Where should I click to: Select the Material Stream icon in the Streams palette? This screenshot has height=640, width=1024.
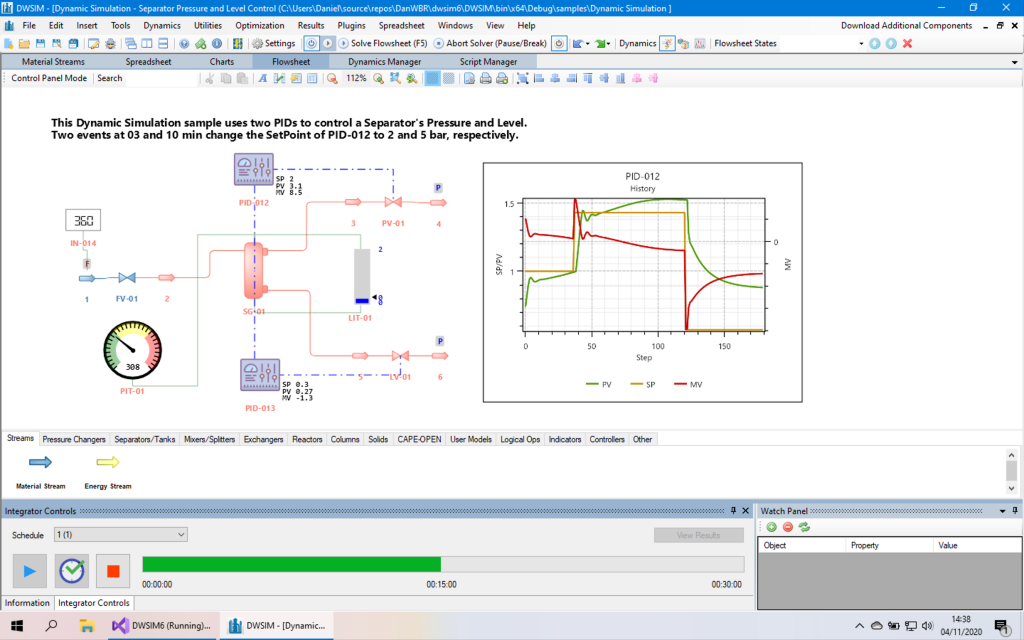pos(38,464)
